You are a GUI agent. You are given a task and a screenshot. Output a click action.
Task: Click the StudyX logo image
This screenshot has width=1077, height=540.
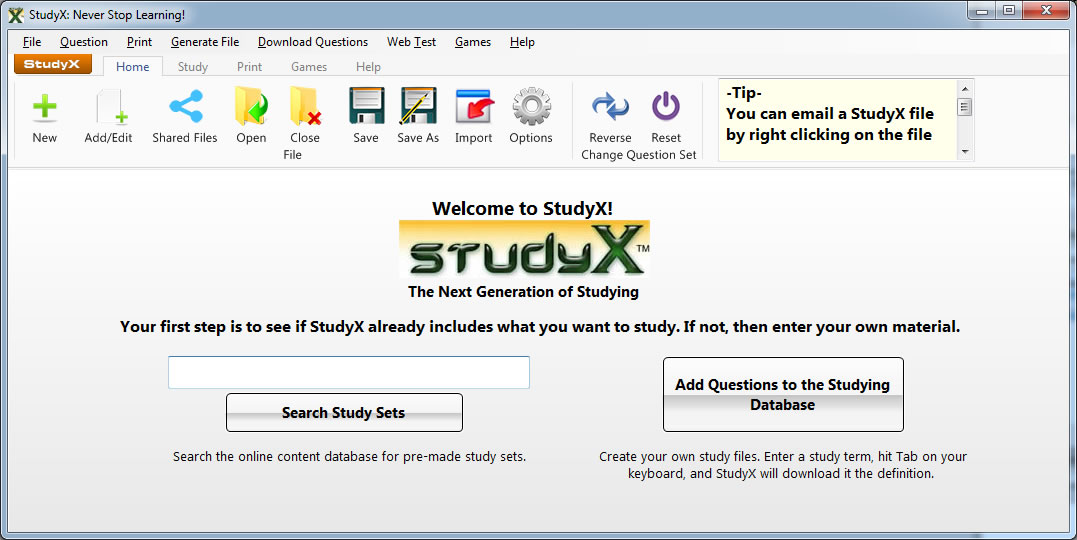[x=525, y=249]
